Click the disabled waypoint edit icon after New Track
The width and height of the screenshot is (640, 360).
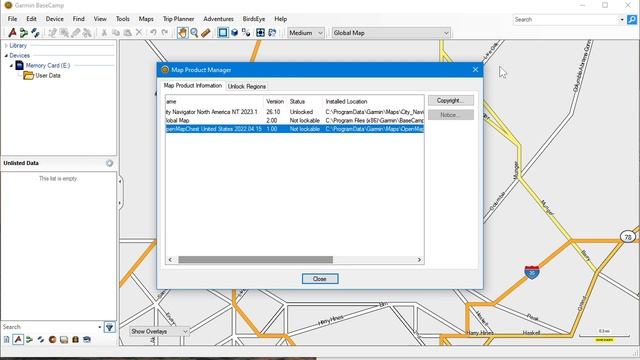(x=53, y=33)
